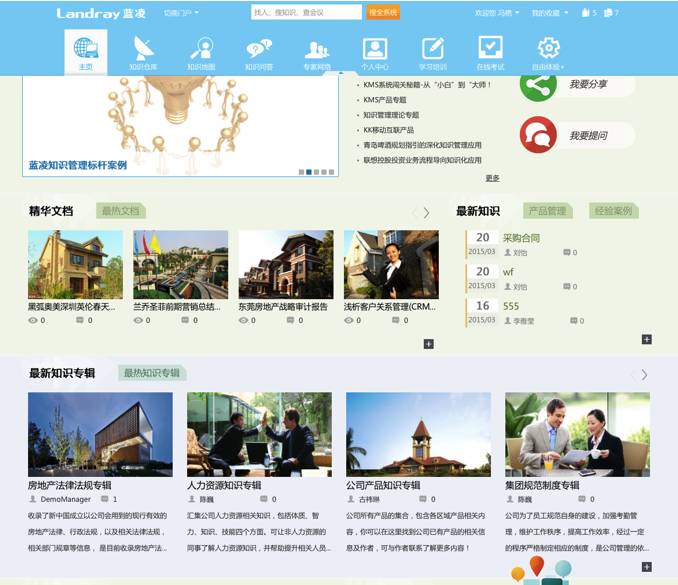Open expert network people icon
Image resolution: width=678 pixels, height=585 pixels.
[317, 50]
